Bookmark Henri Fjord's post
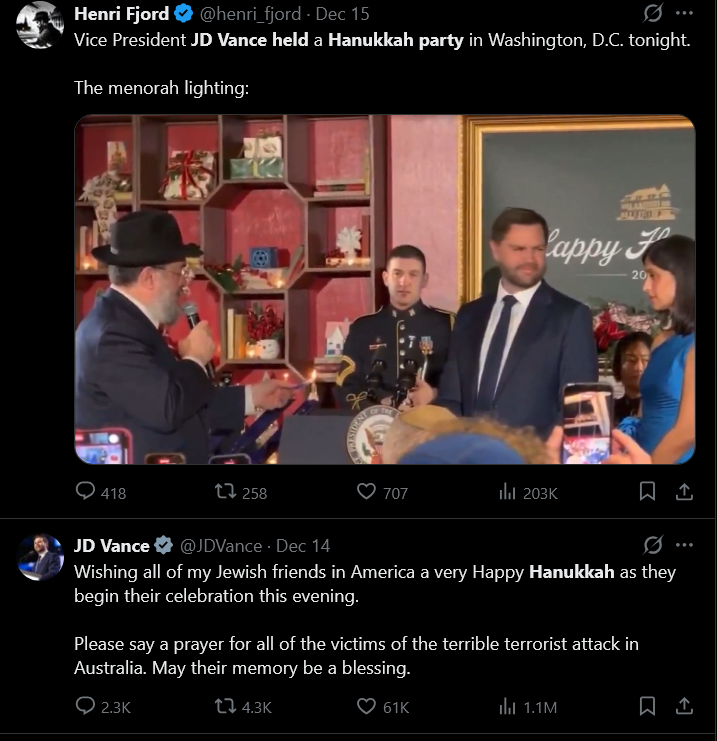This screenshot has width=717, height=741. click(647, 491)
